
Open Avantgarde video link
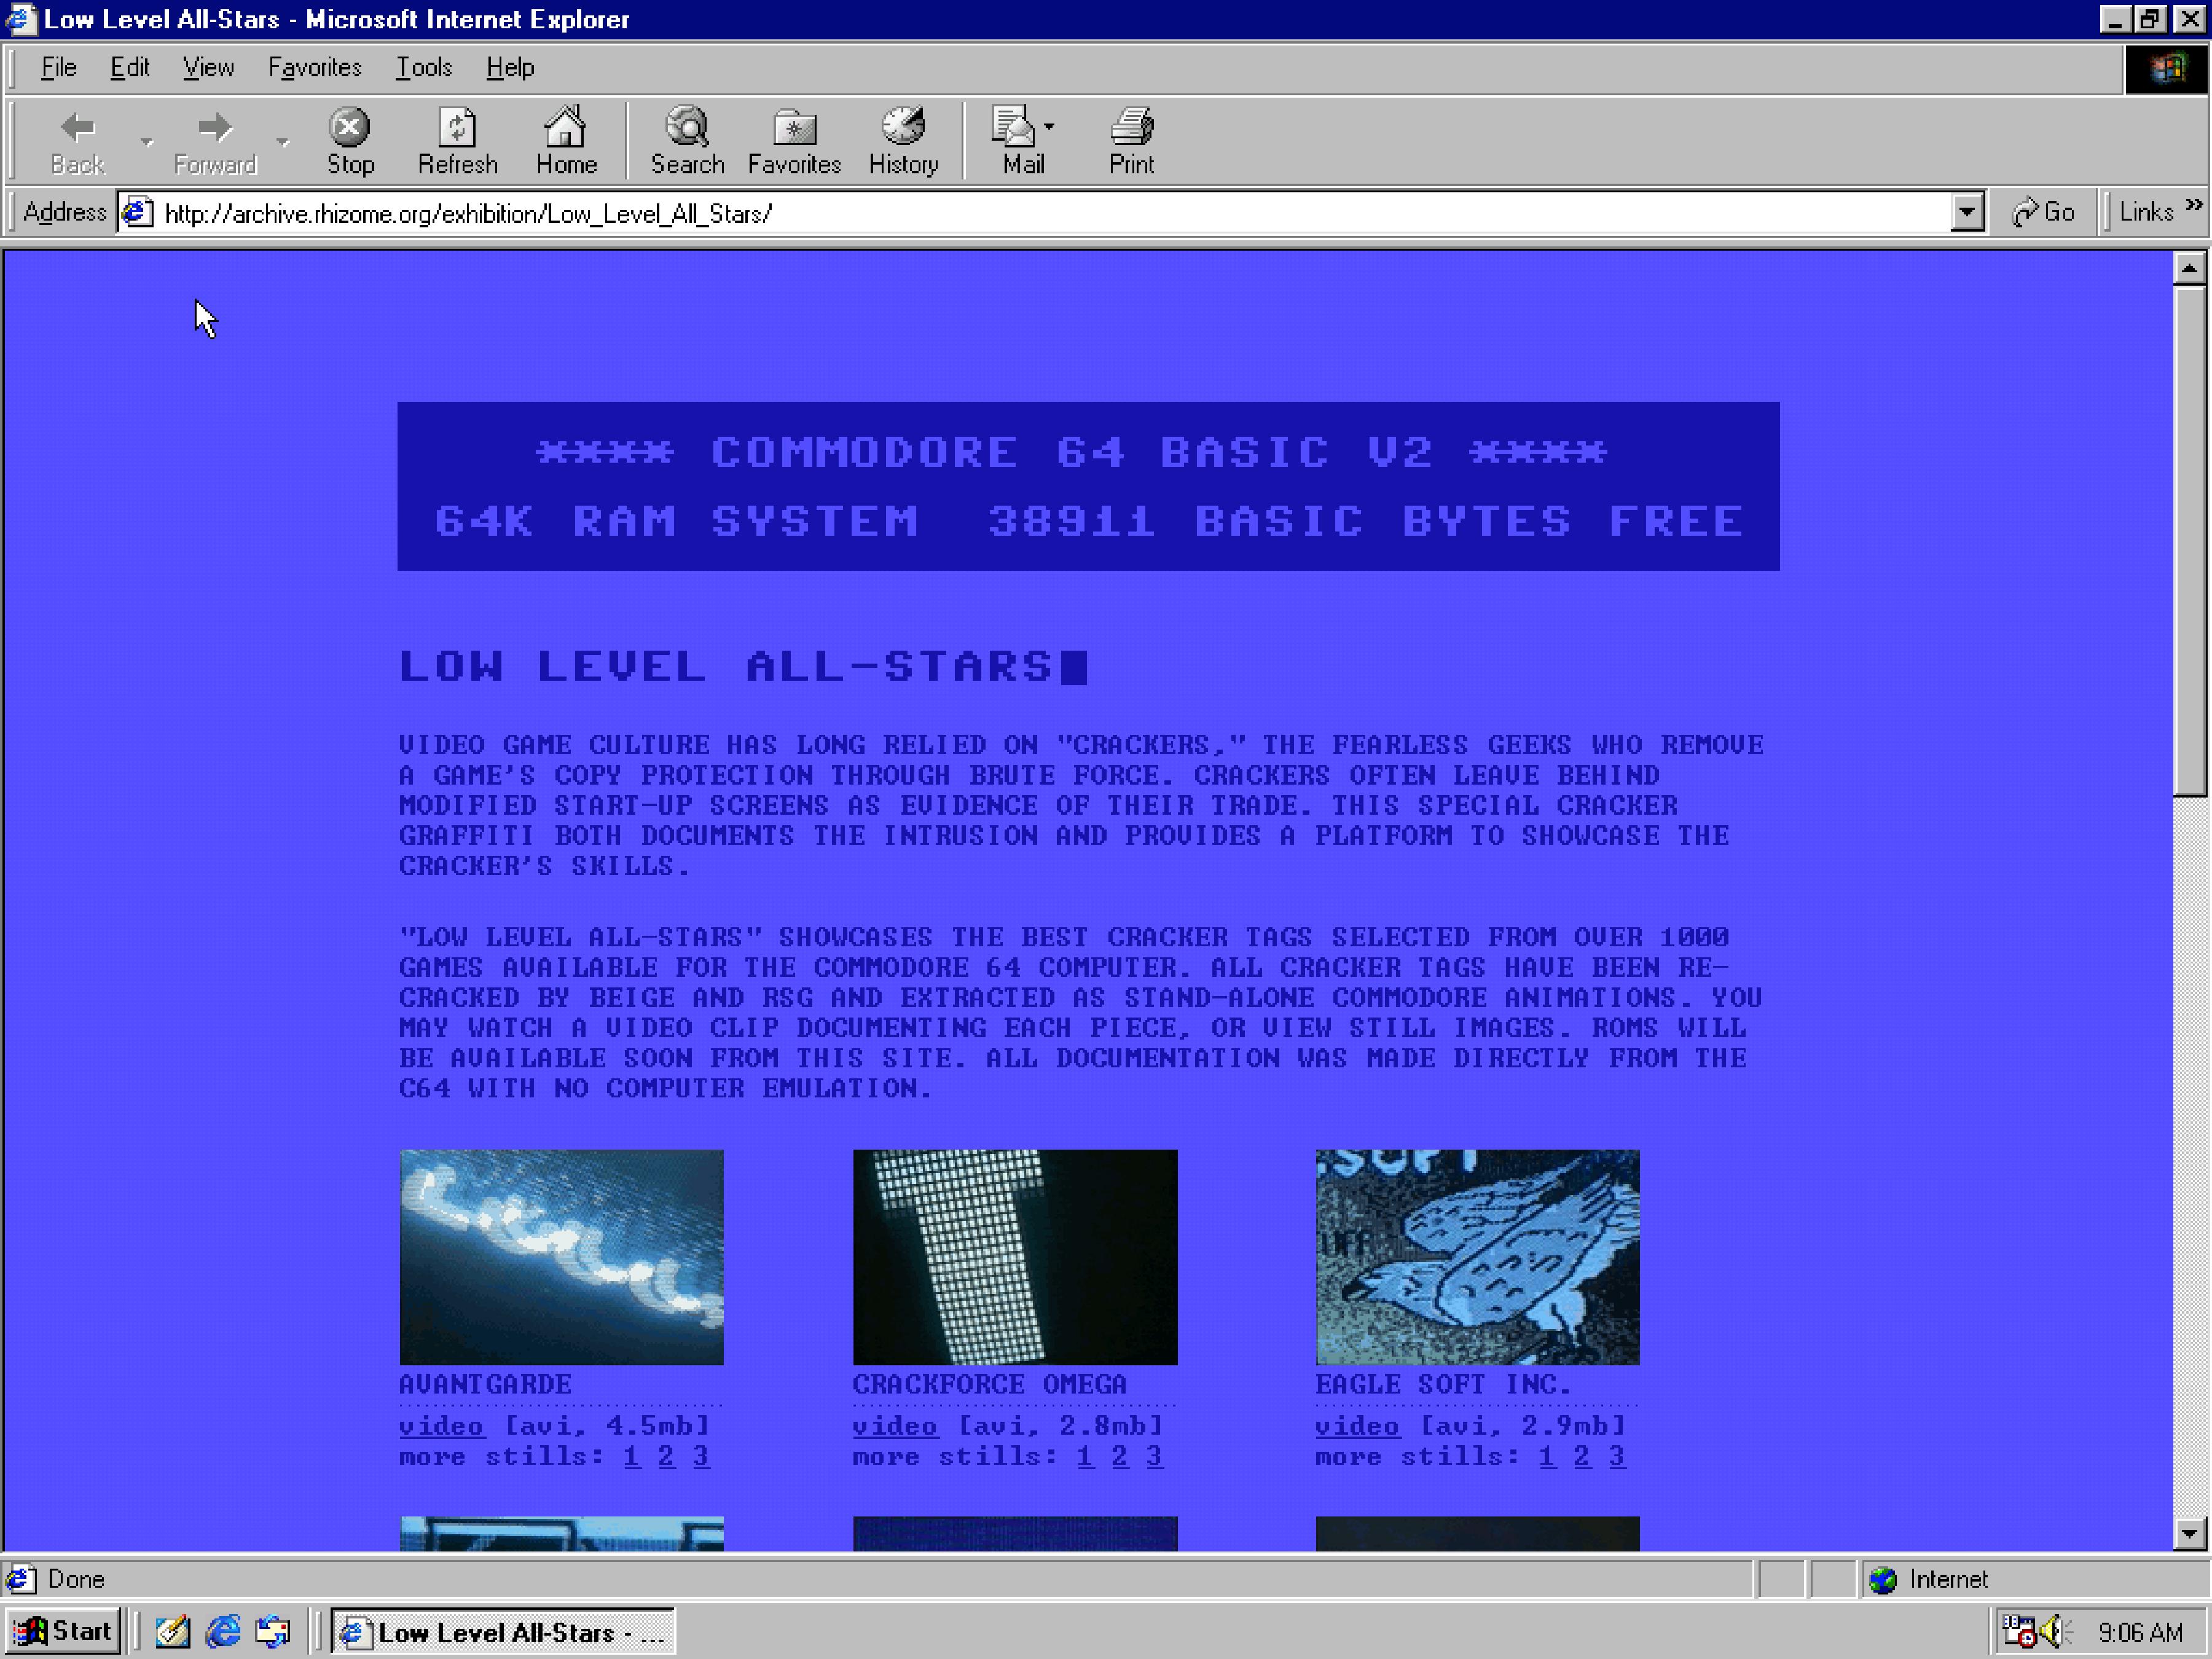pyautogui.click(x=441, y=1426)
